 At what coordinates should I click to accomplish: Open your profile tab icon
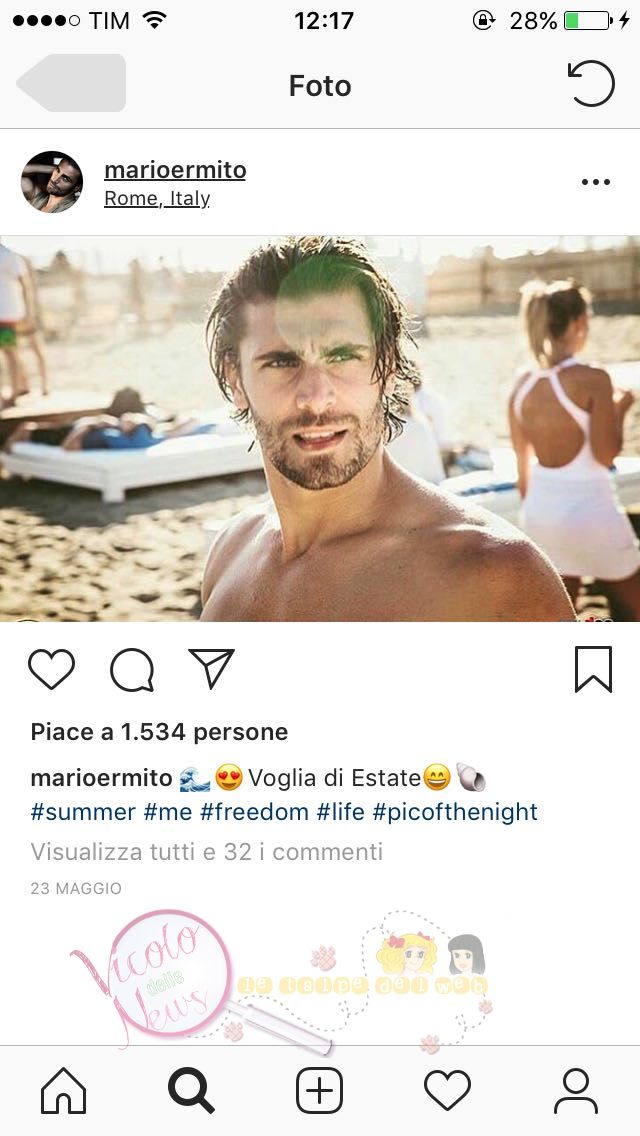575,1090
